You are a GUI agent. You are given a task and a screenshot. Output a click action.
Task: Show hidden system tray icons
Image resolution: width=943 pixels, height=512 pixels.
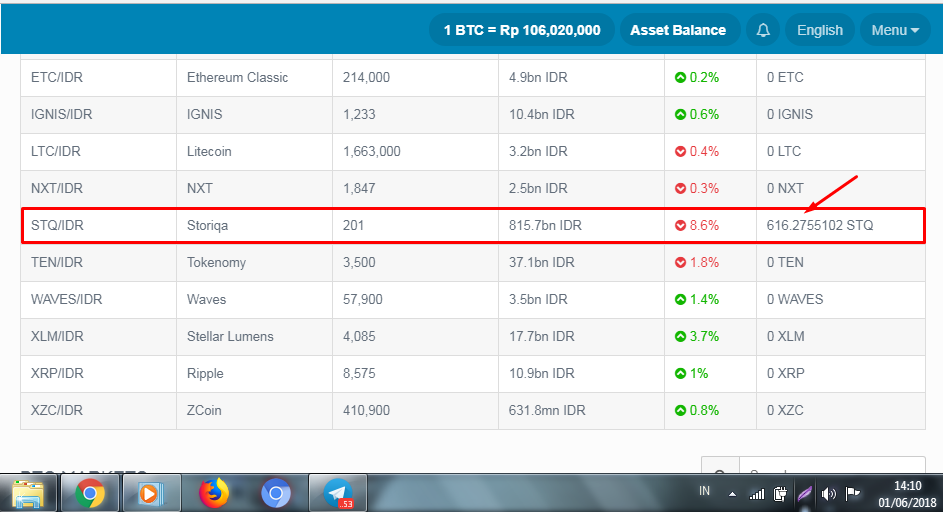(x=732, y=495)
